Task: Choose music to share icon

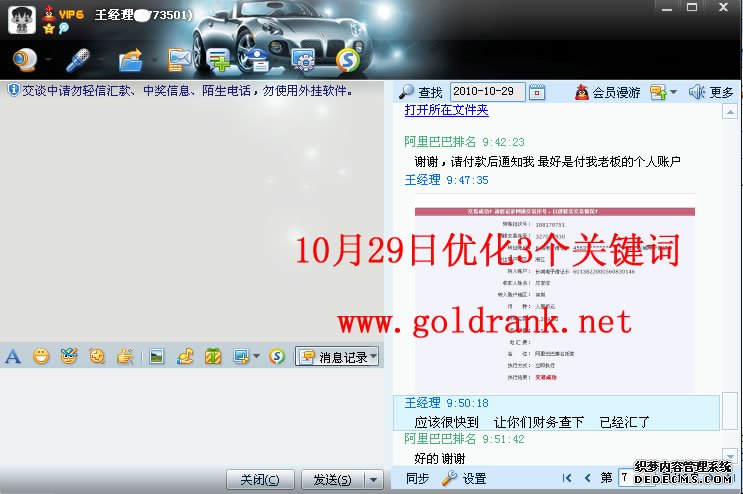Action: coord(185,356)
